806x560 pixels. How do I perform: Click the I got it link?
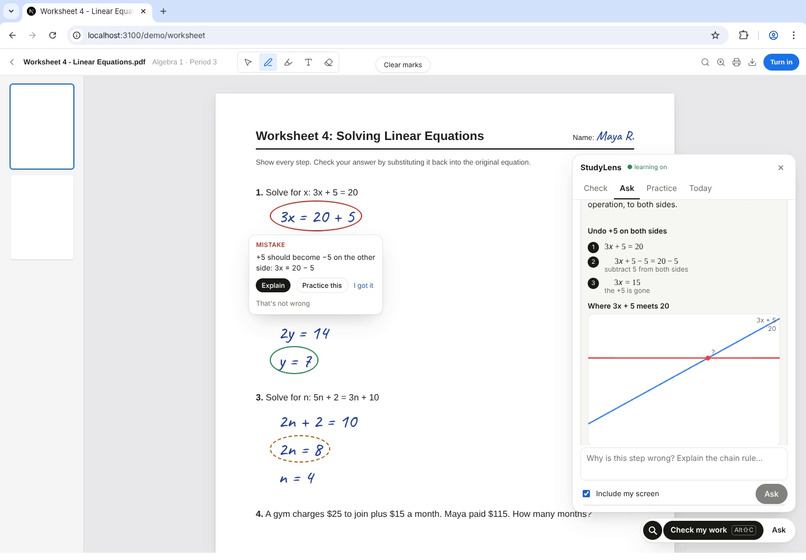(363, 285)
